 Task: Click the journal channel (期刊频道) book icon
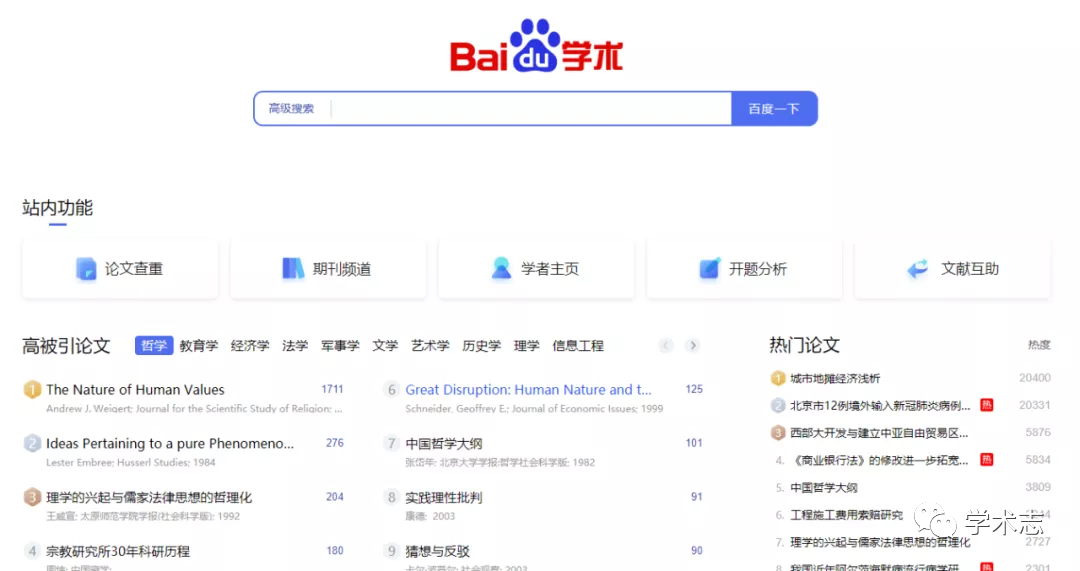[x=293, y=269]
